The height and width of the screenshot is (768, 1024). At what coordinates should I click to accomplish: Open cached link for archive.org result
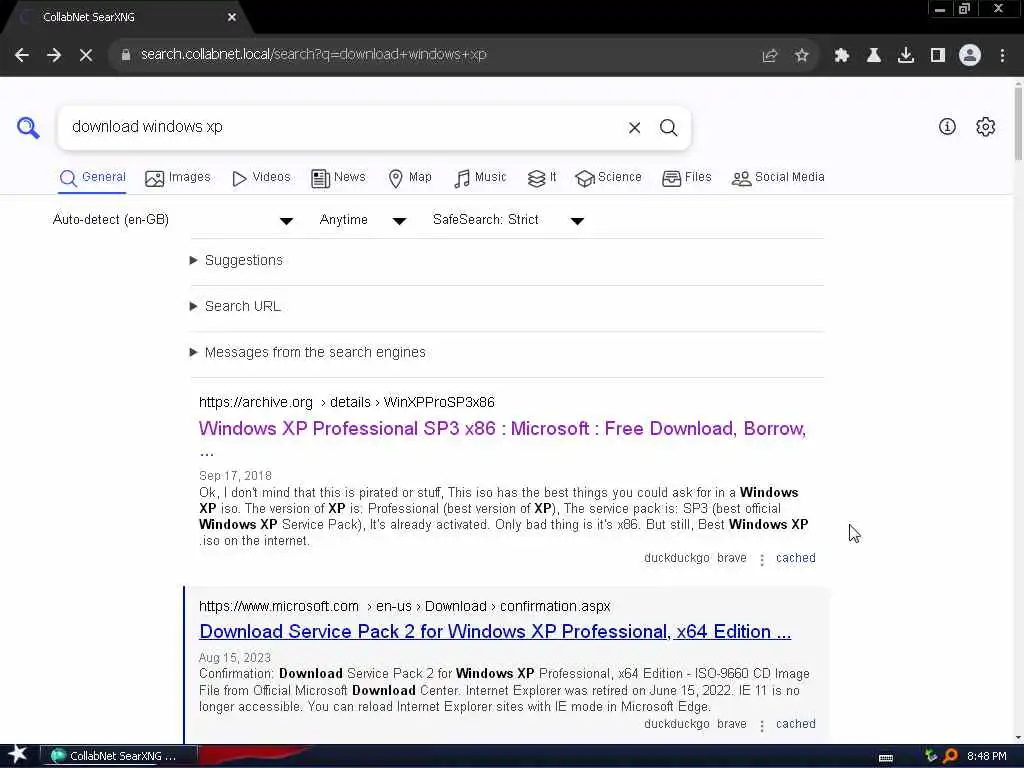(x=795, y=558)
